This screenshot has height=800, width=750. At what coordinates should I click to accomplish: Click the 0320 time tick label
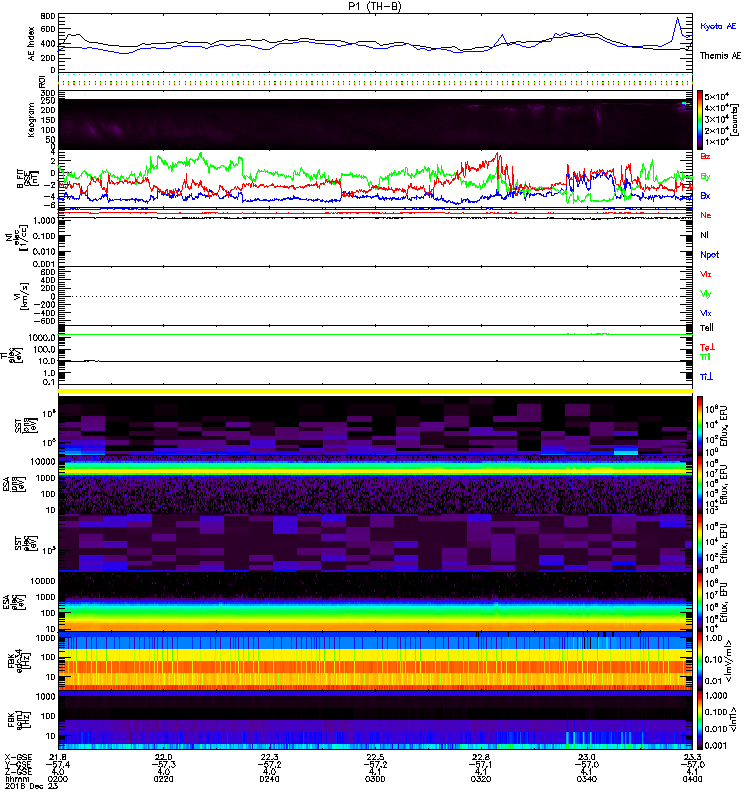tap(481, 779)
